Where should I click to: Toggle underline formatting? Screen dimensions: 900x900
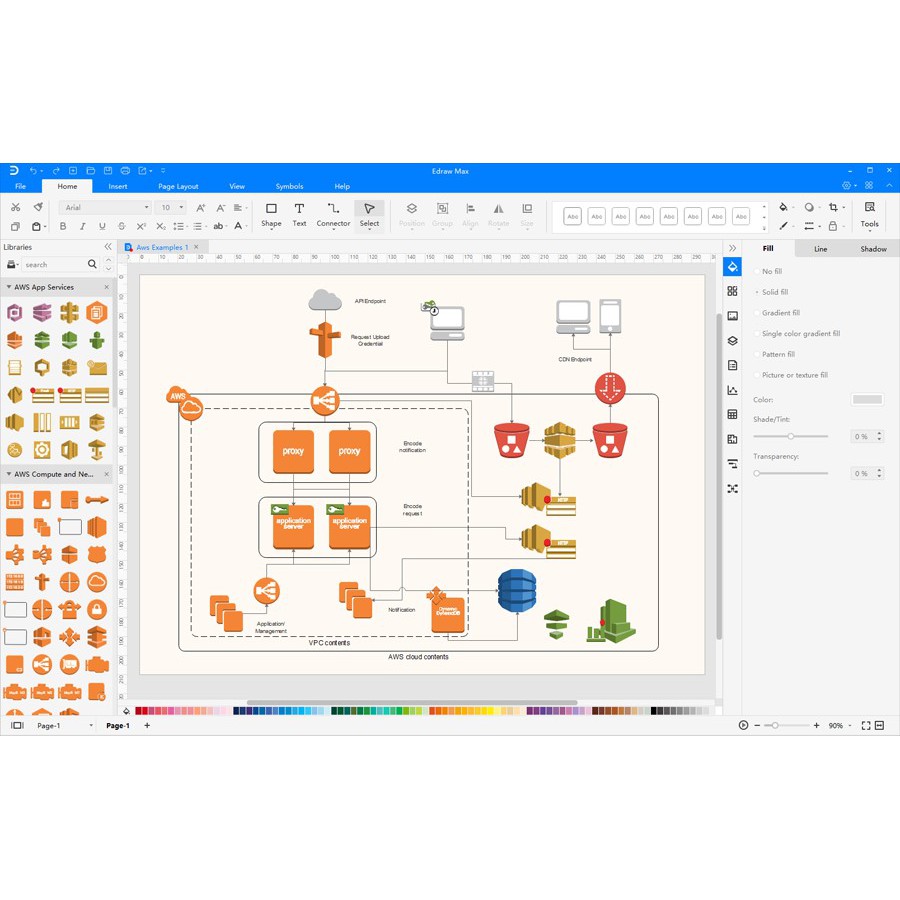[102, 226]
